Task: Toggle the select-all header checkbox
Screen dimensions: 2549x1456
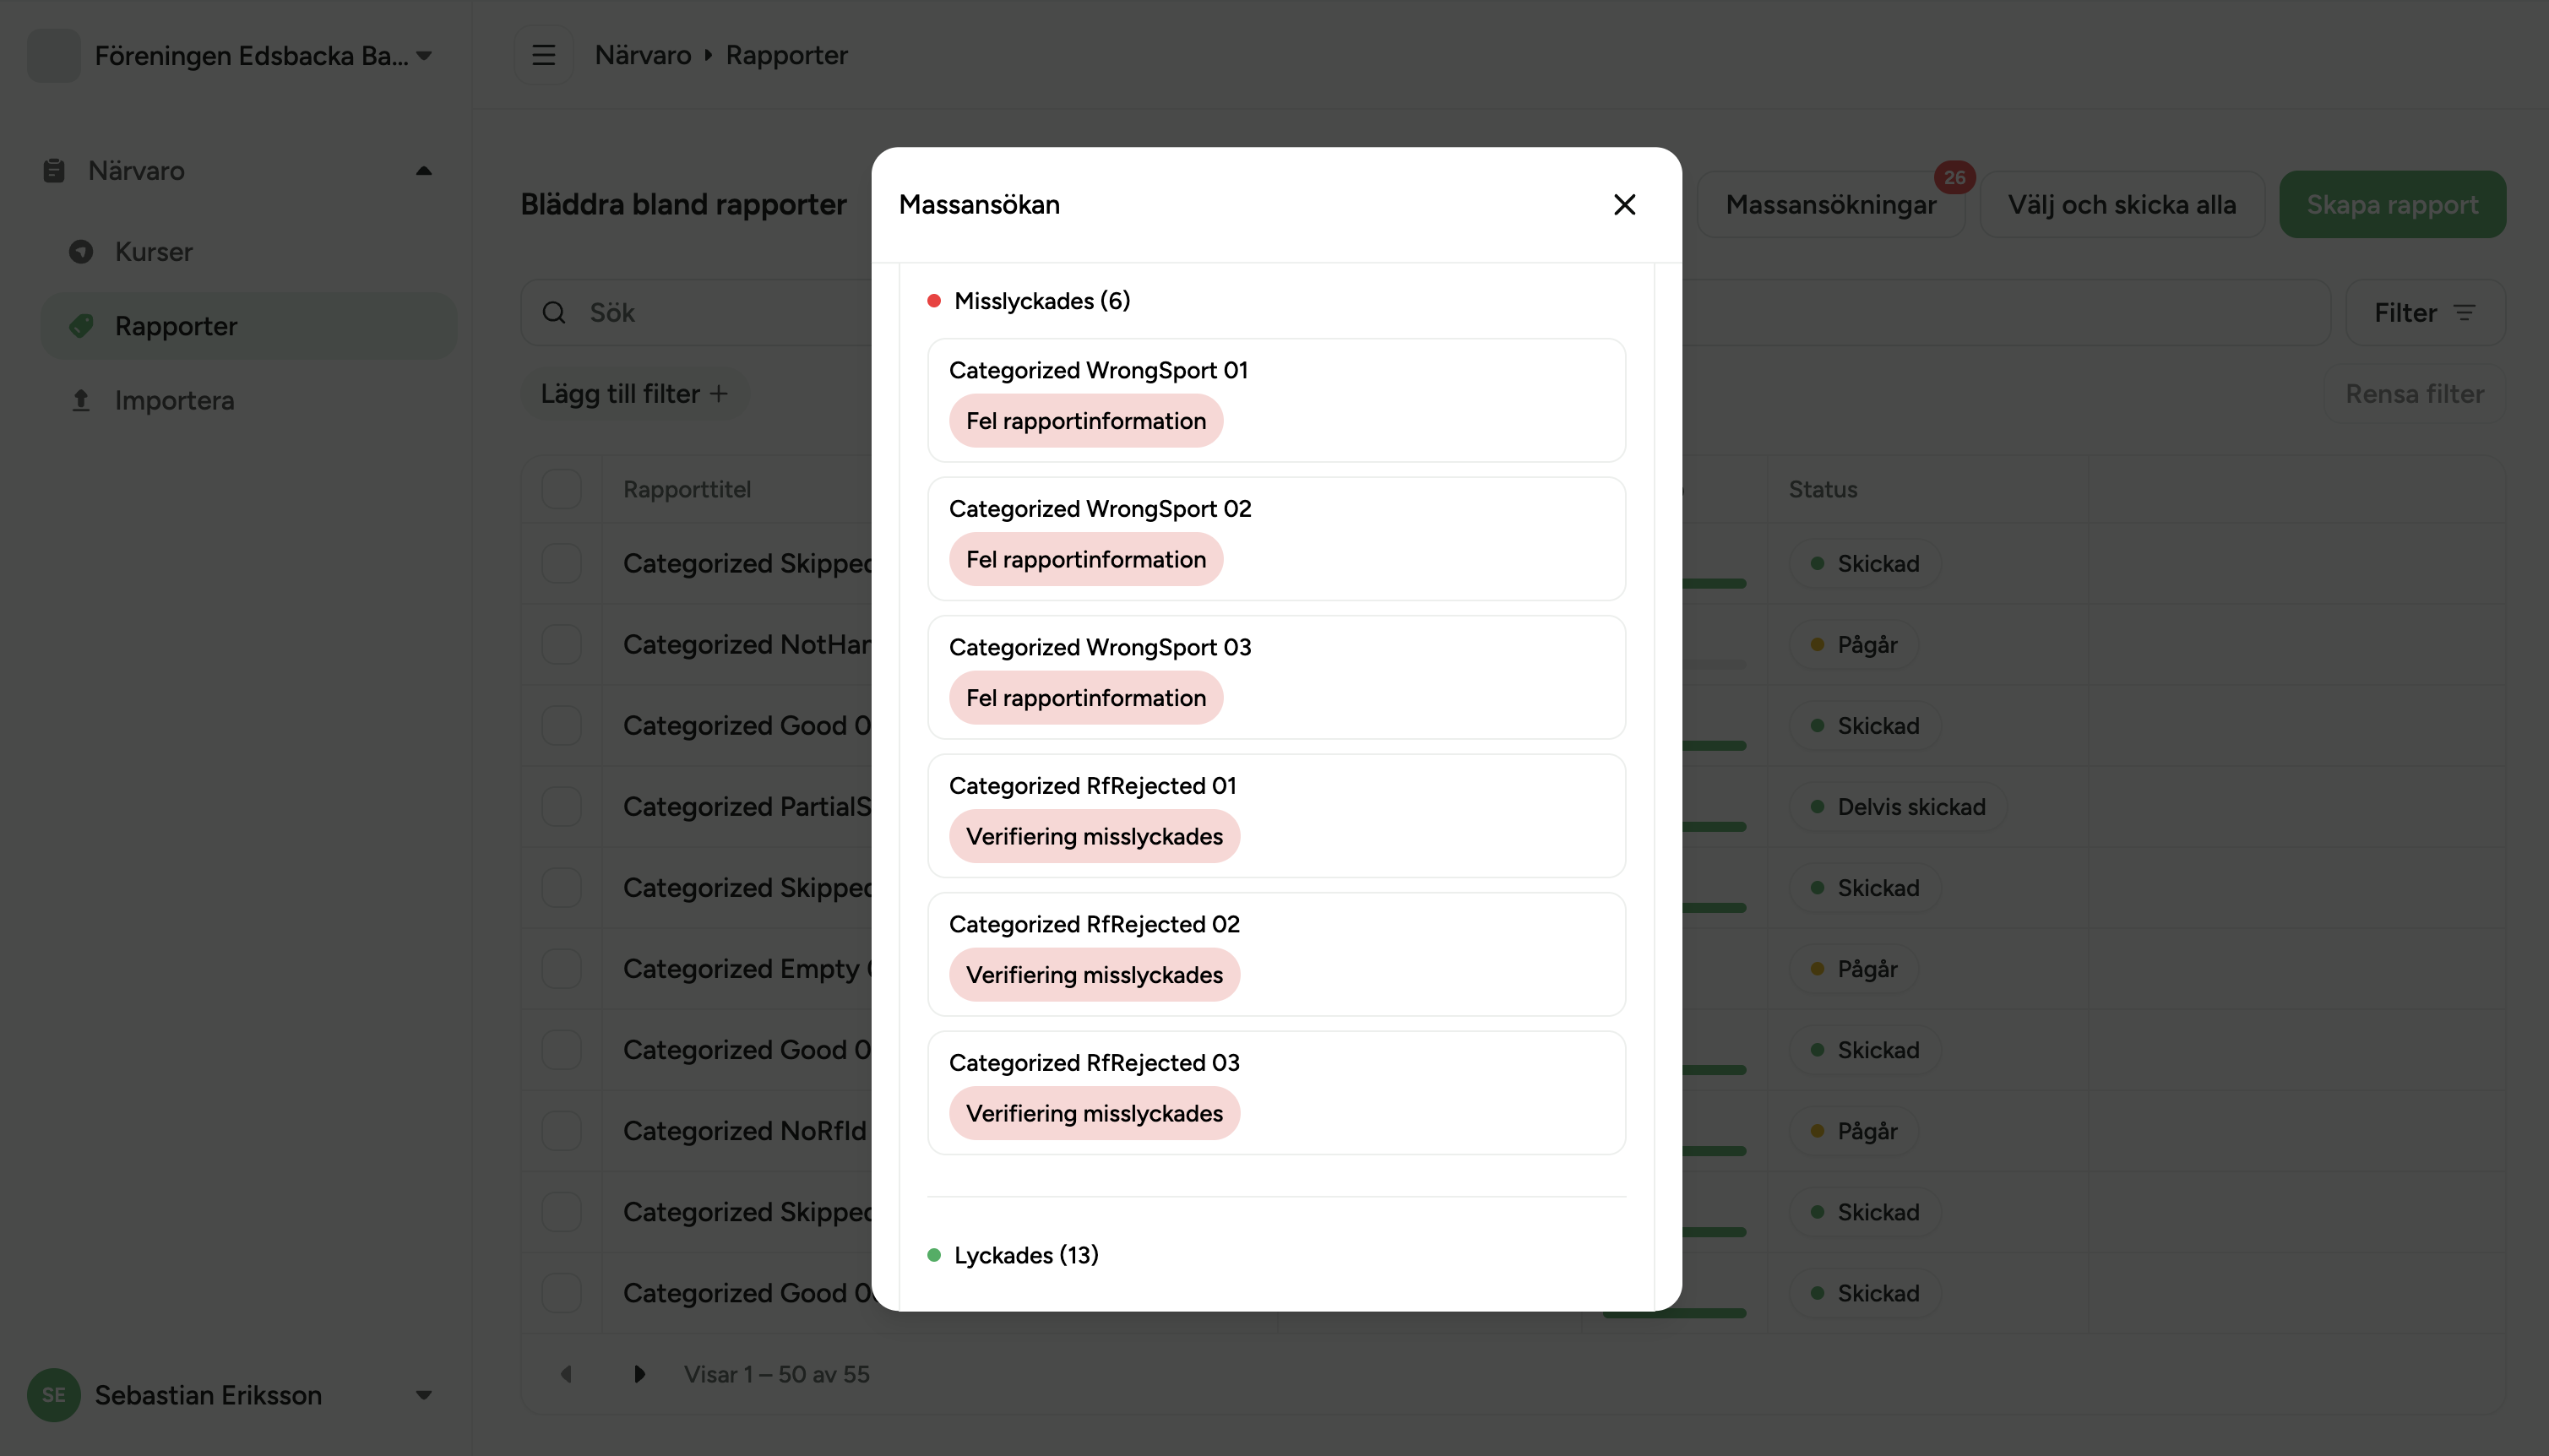Action: [x=561, y=489]
